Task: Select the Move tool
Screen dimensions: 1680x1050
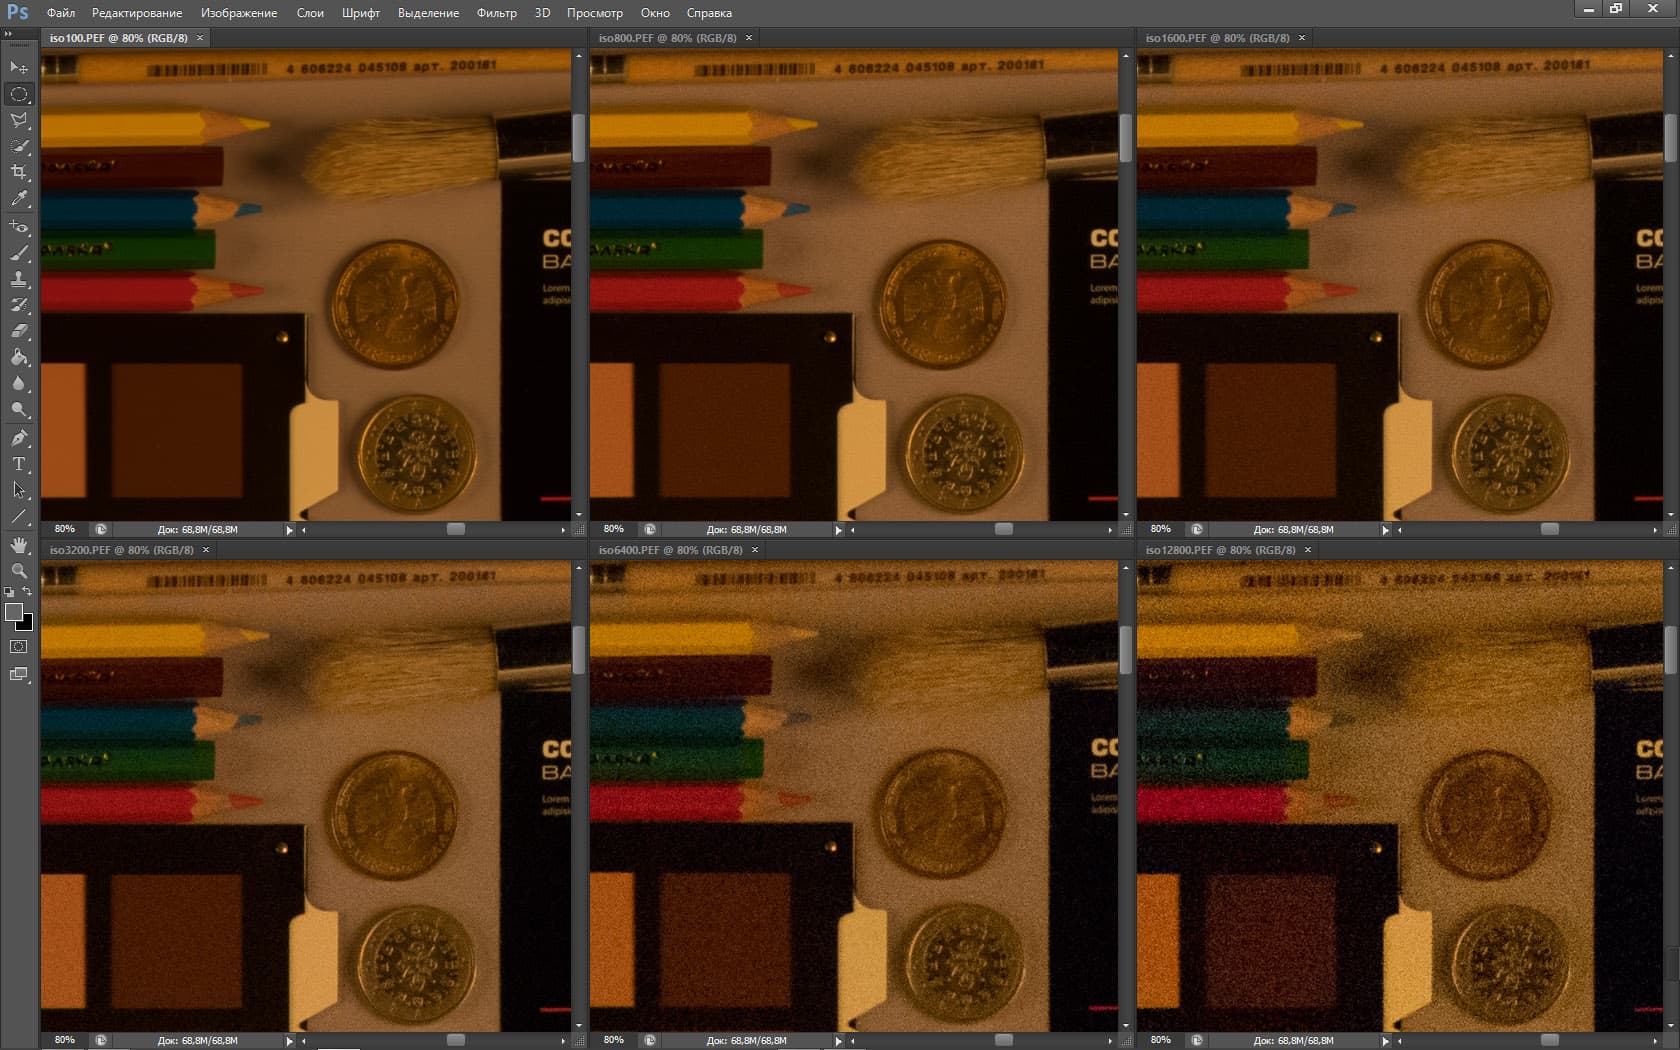Action: tap(19, 68)
